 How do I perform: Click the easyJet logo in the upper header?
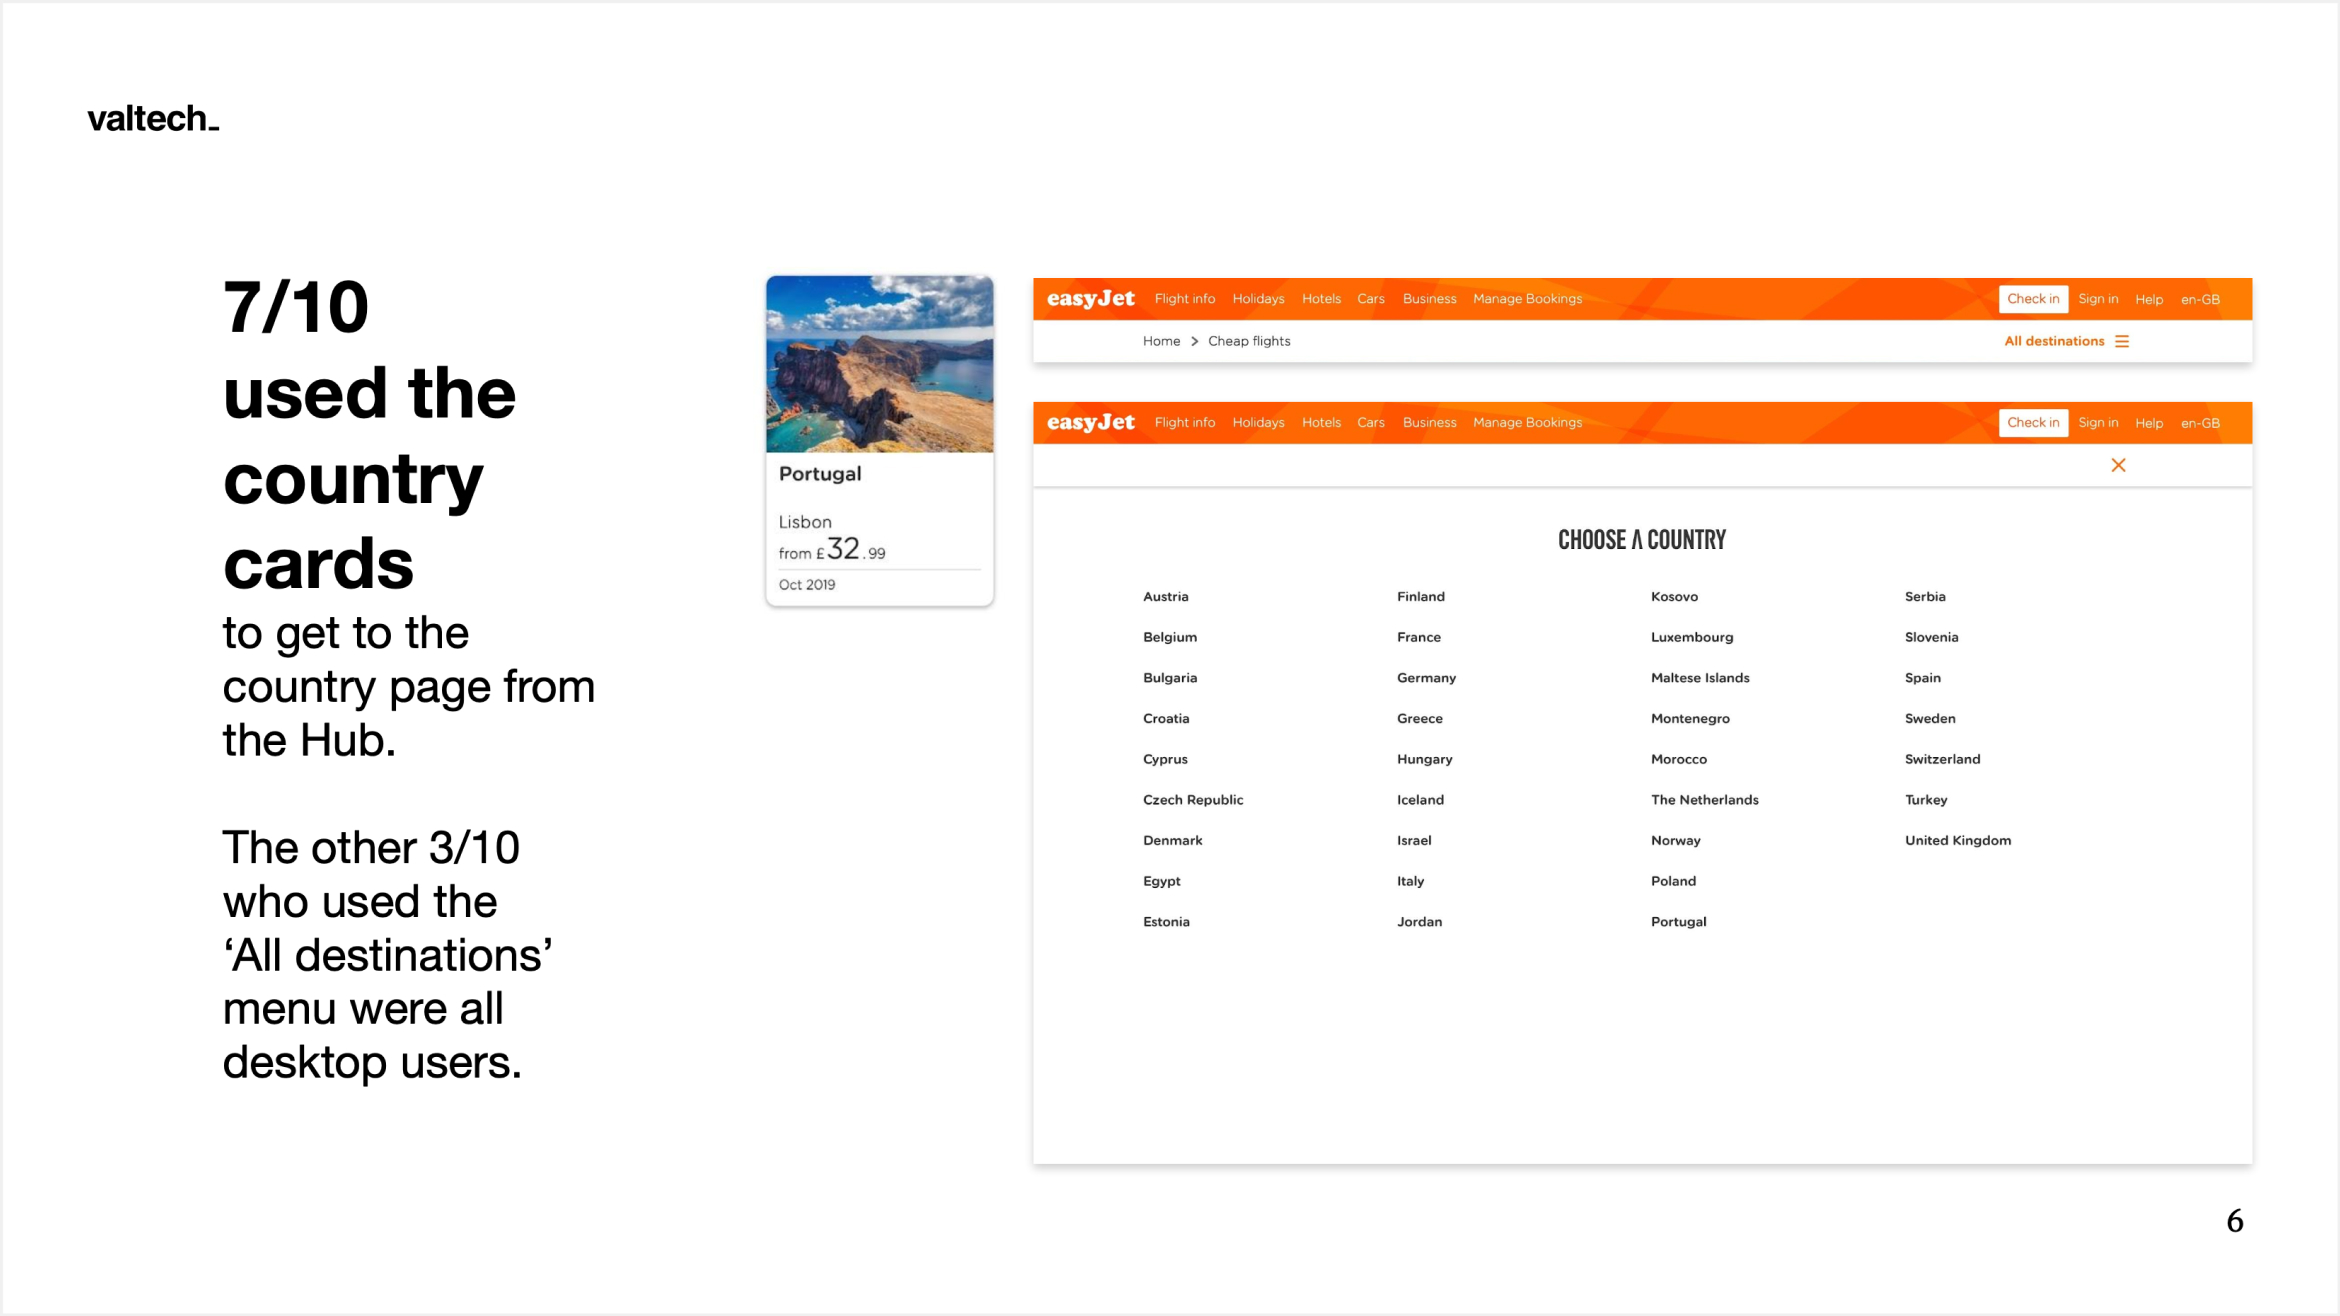click(1090, 299)
